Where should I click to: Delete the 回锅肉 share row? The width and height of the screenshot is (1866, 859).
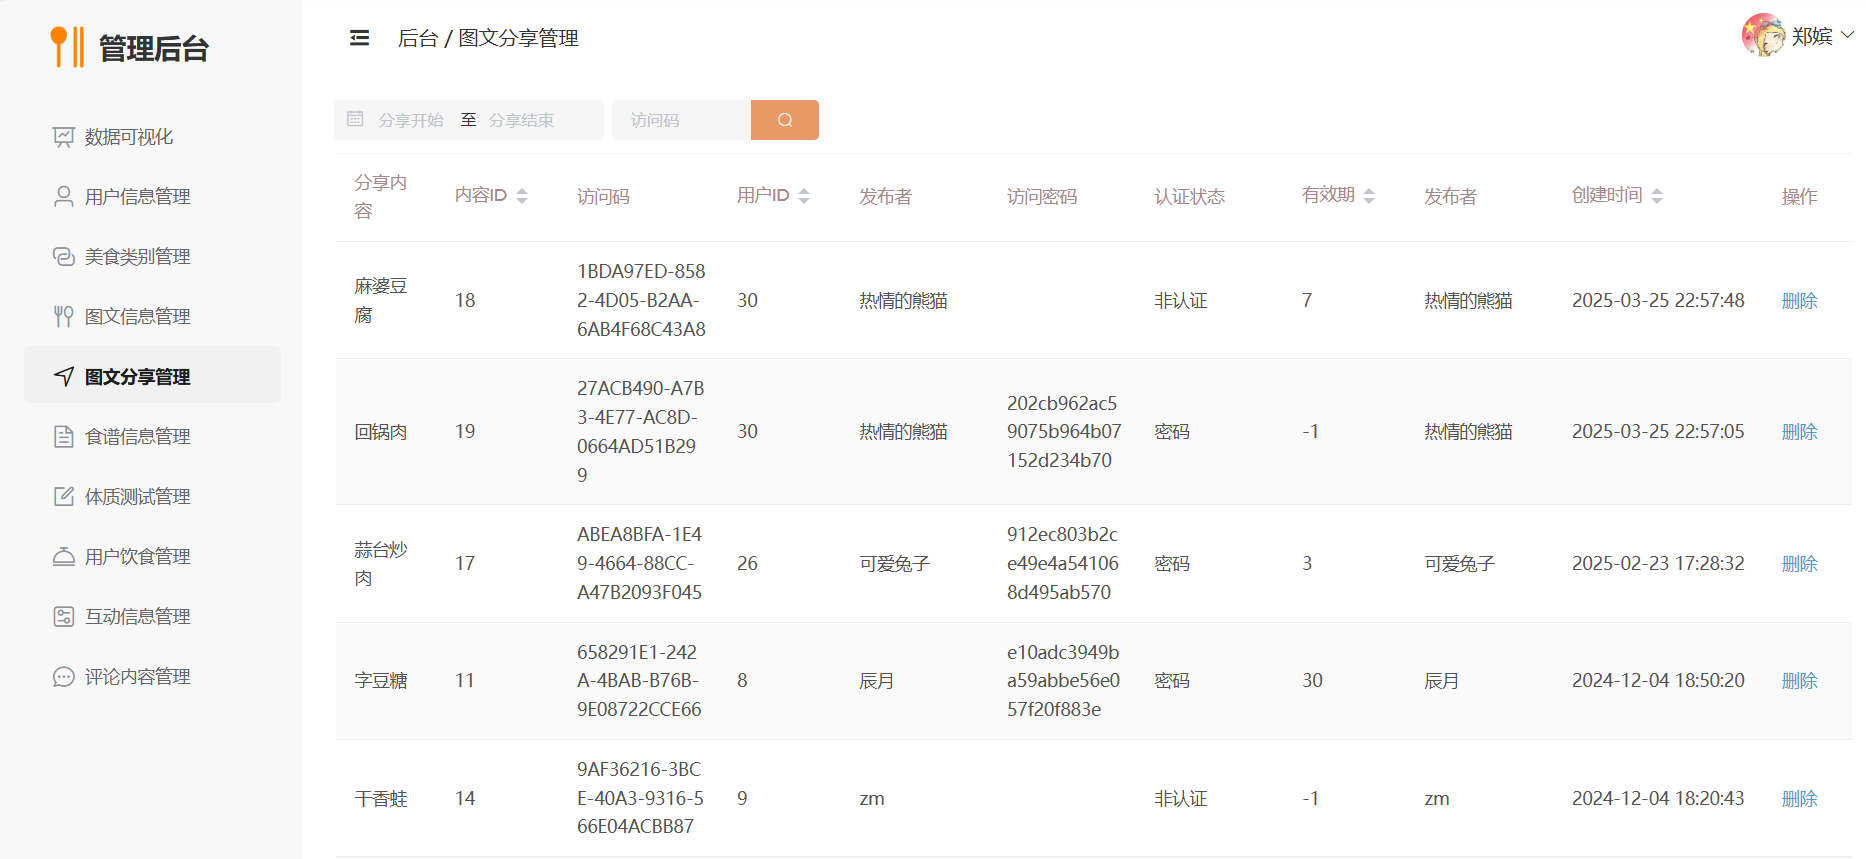1799,432
